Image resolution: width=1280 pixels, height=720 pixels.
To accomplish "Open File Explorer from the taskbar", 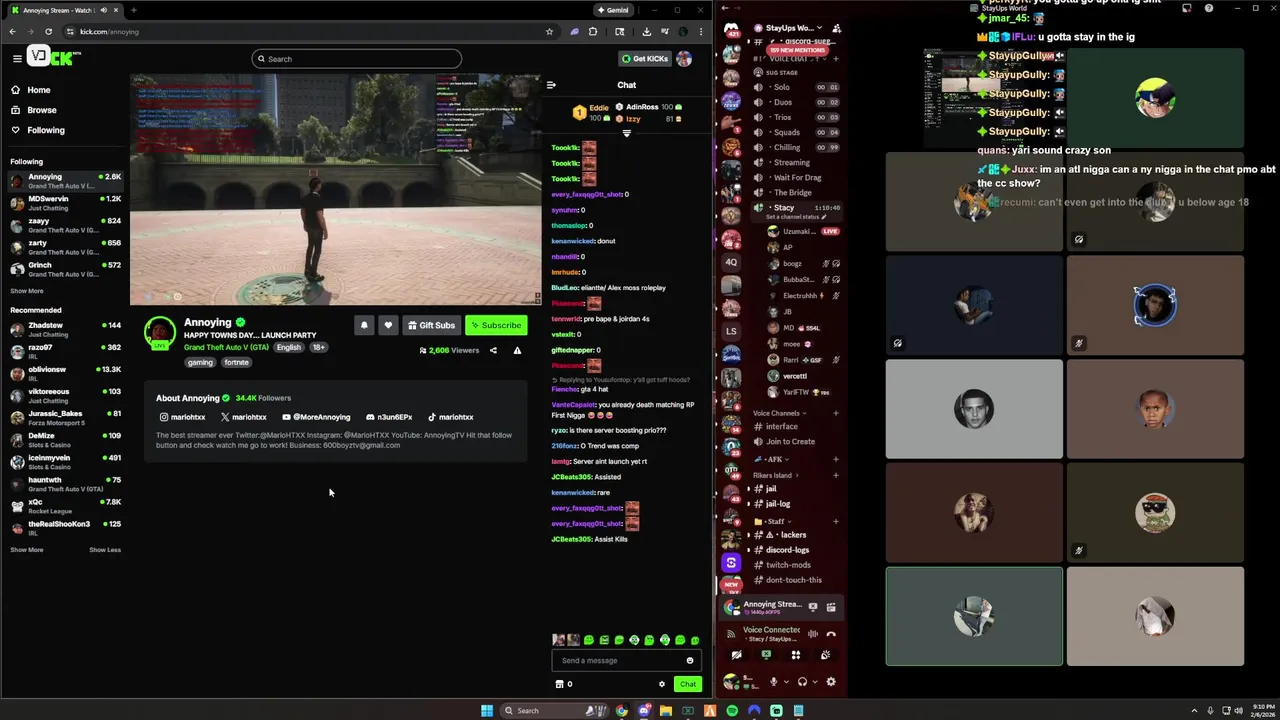I will (x=666, y=711).
